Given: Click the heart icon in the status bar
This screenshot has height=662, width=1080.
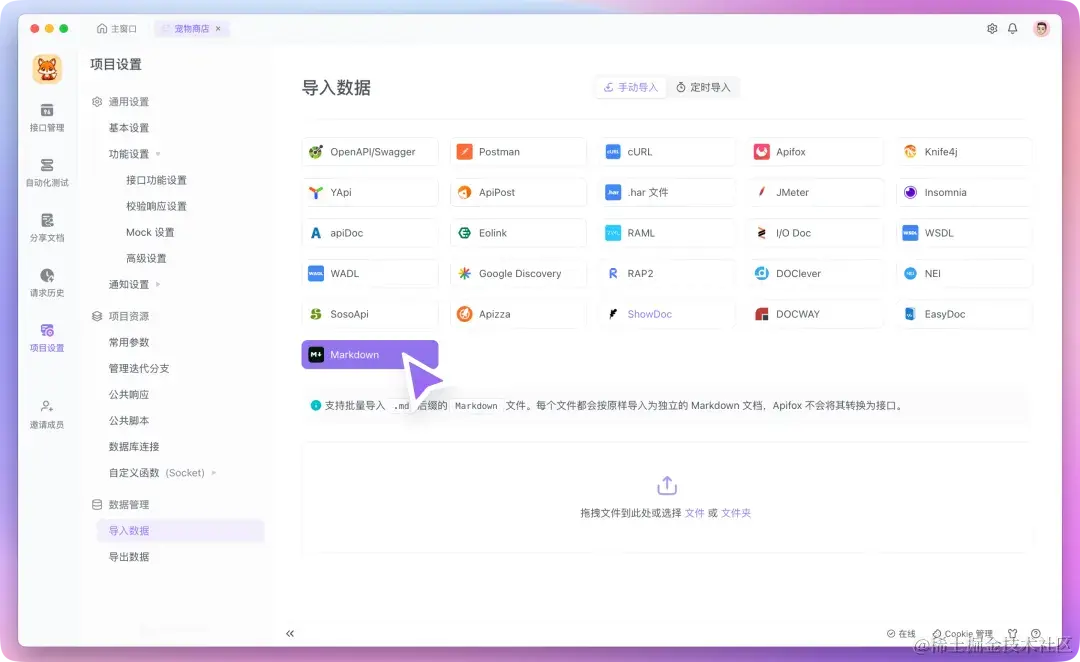Looking at the screenshot, I should click(x=1012, y=633).
